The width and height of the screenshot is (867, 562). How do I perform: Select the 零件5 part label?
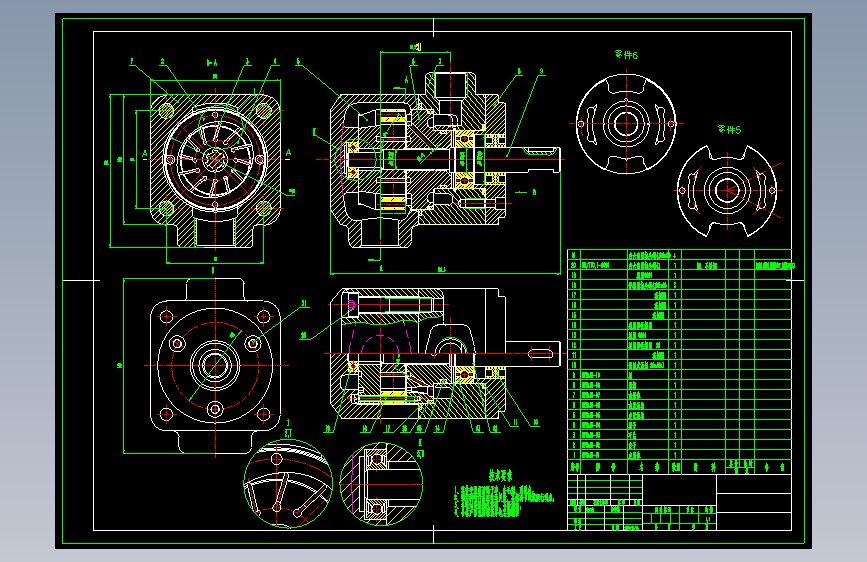[x=729, y=129]
